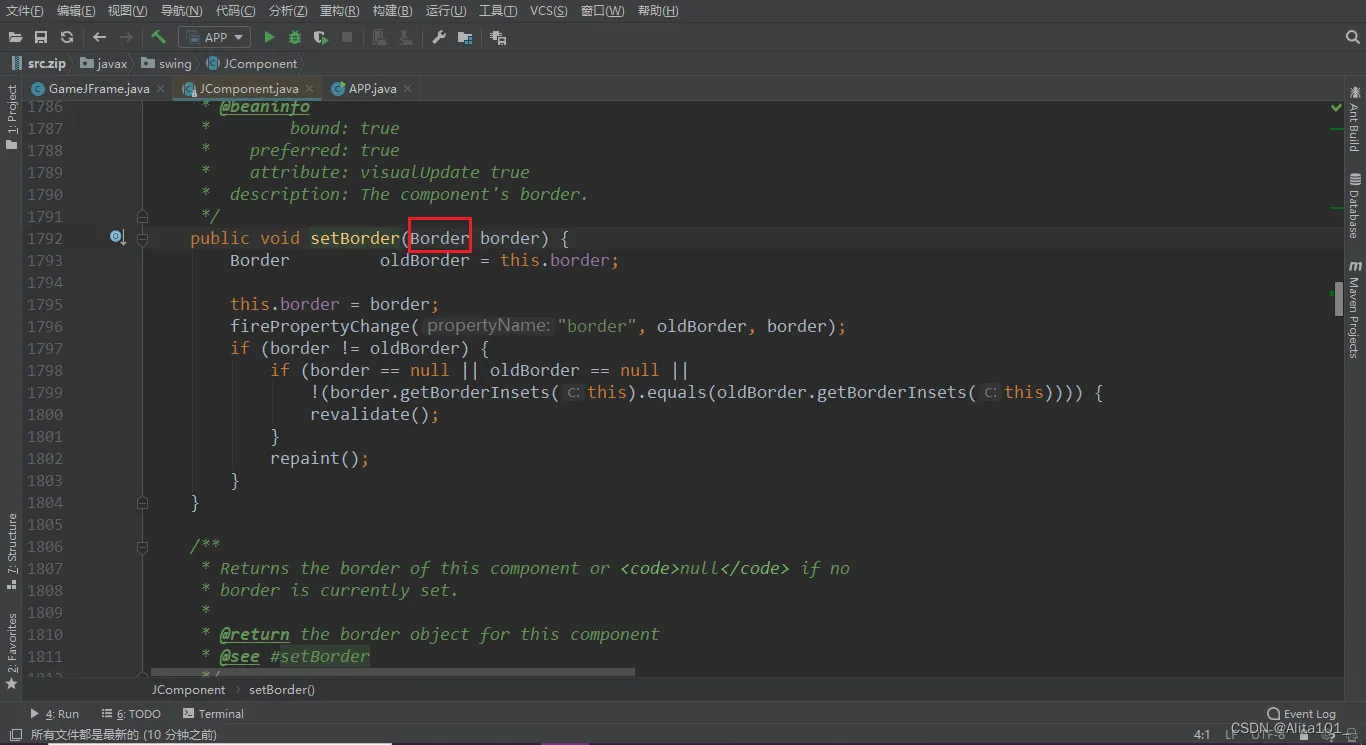Start debugging with the green bug icon
This screenshot has width=1366, height=745.
[x=295, y=37]
